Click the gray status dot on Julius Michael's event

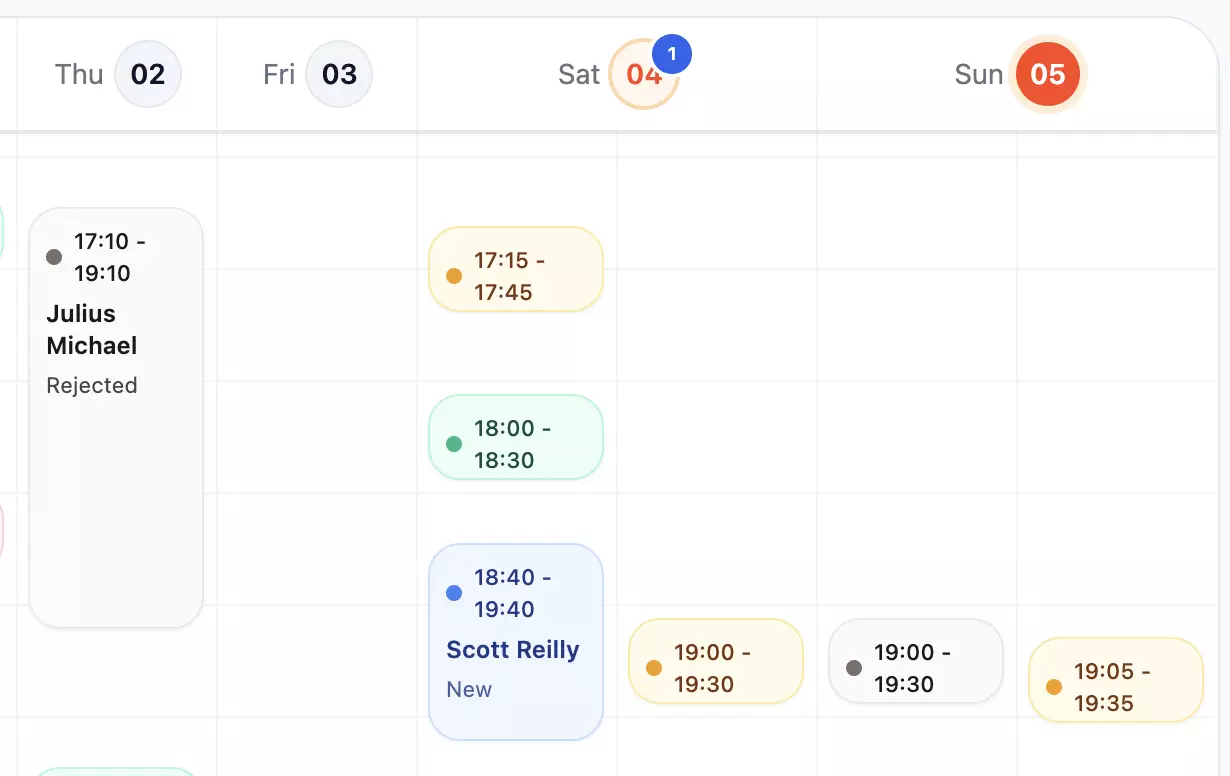tap(53, 257)
